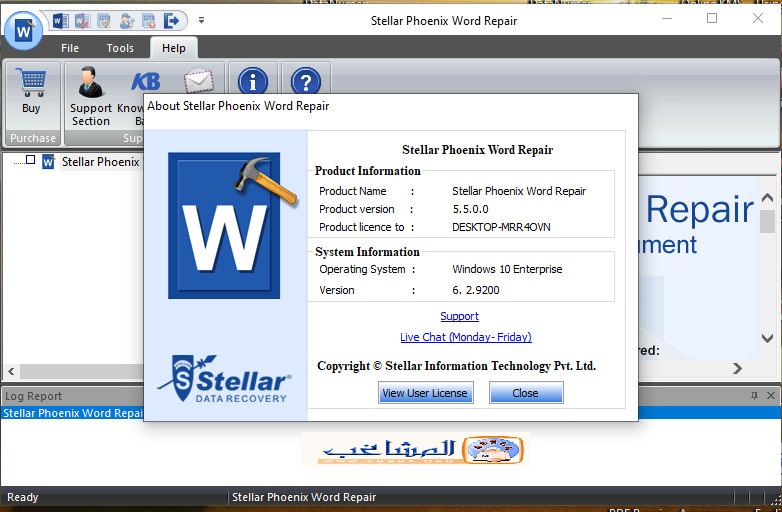
Task: Tick the checkbox next to Stellar Phoenix tree item
Action: tap(30, 160)
